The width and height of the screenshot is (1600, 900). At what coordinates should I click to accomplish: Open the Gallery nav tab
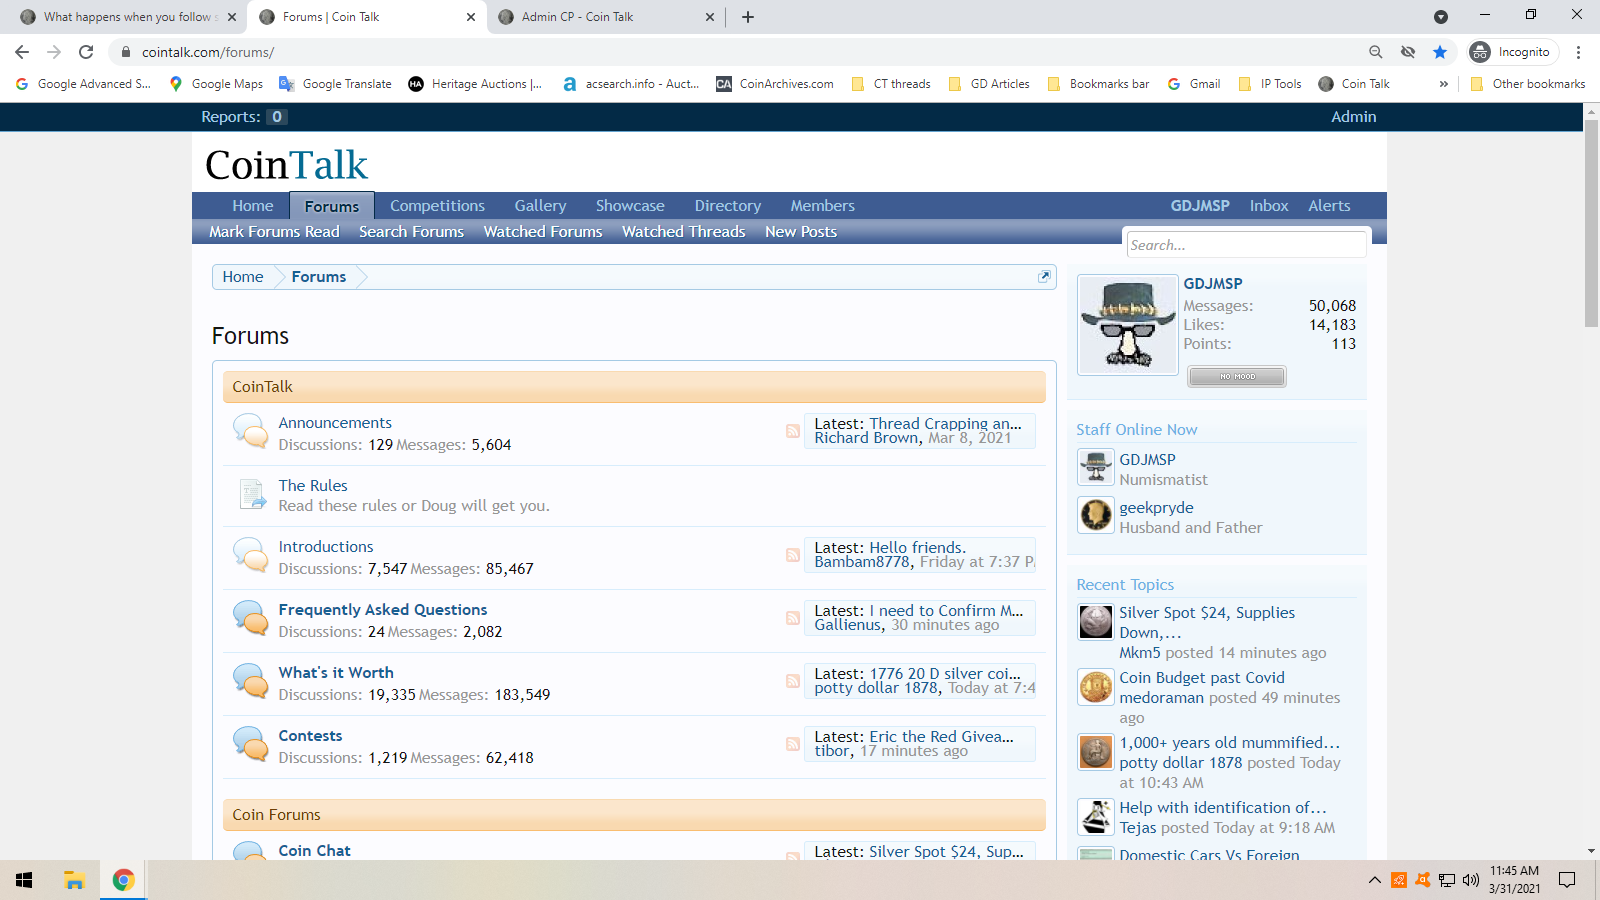tap(540, 205)
